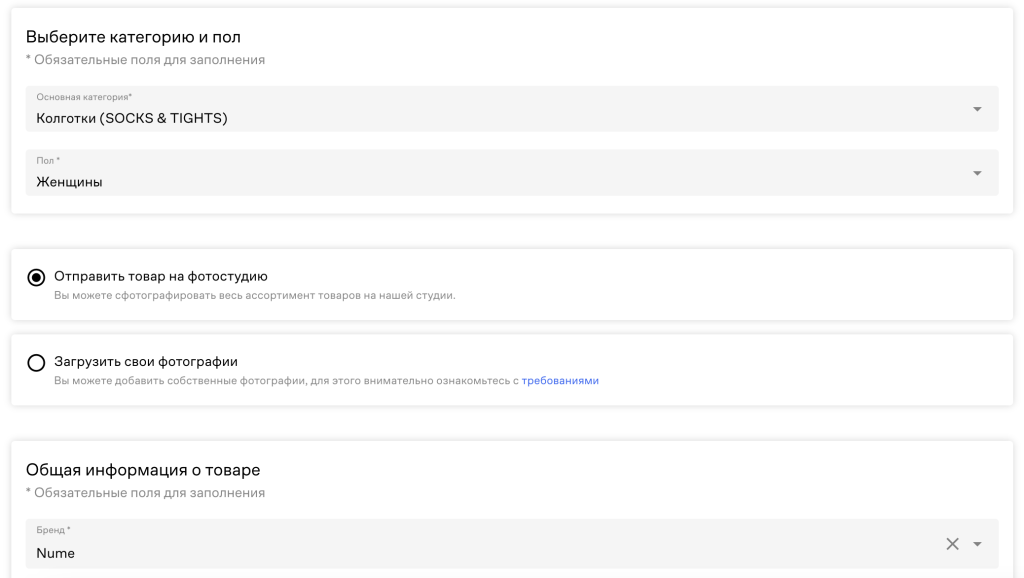Click the 'Отправить товар на фотостудию' label
Screen dimensions: 1024x578
coord(160,276)
